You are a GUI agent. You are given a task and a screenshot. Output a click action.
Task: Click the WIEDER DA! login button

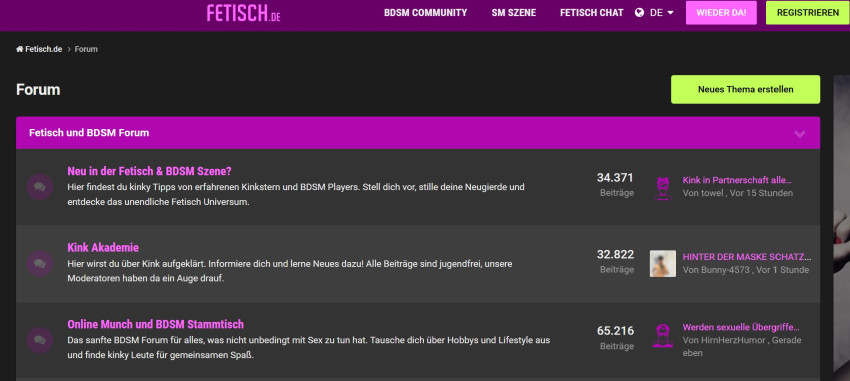point(721,12)
